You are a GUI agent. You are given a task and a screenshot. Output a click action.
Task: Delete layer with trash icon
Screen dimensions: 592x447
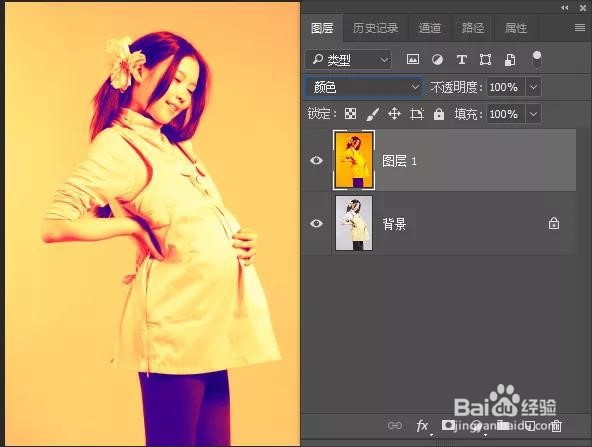[556, 426]
